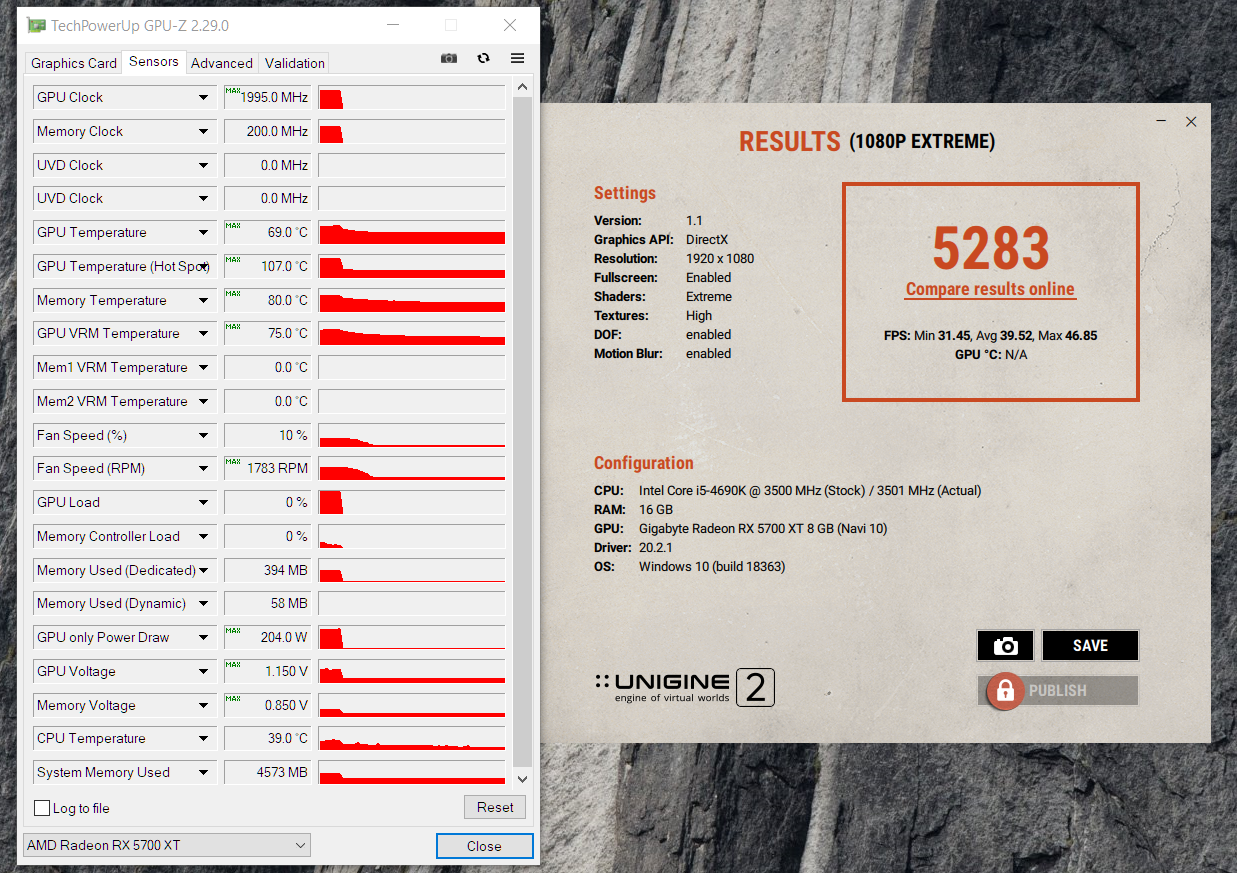The height and width of the screenshot is (873, 1237).
Task: Open Memory Used (Dynamic) dropdown
Action: coord(204,603)
